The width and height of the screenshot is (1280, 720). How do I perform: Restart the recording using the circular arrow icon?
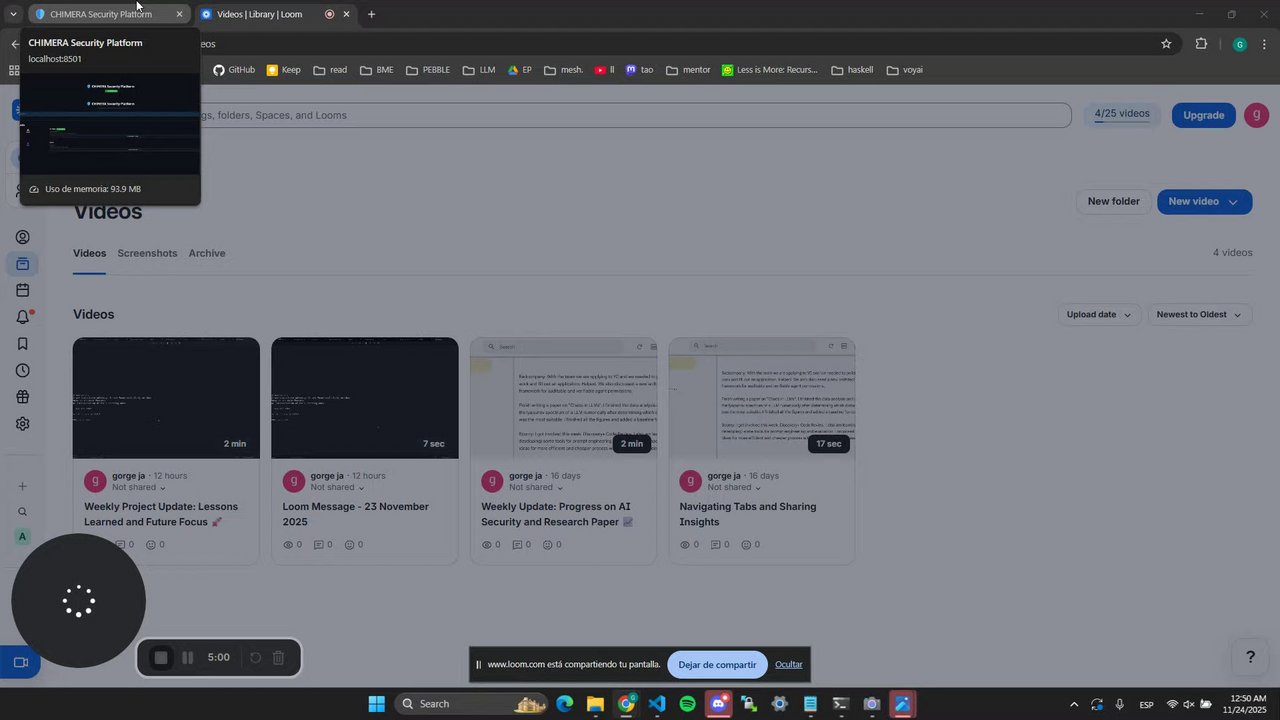[255, 657]
